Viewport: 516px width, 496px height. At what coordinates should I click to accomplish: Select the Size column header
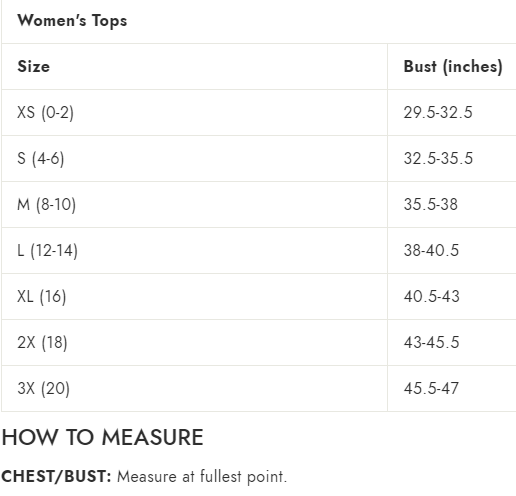pyautogui.click(x=33, y=66)
